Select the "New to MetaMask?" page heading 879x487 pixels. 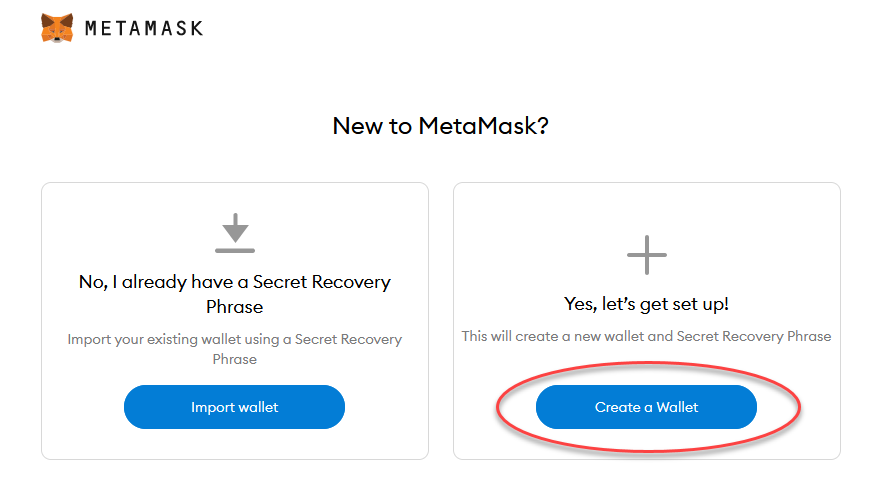440,127
